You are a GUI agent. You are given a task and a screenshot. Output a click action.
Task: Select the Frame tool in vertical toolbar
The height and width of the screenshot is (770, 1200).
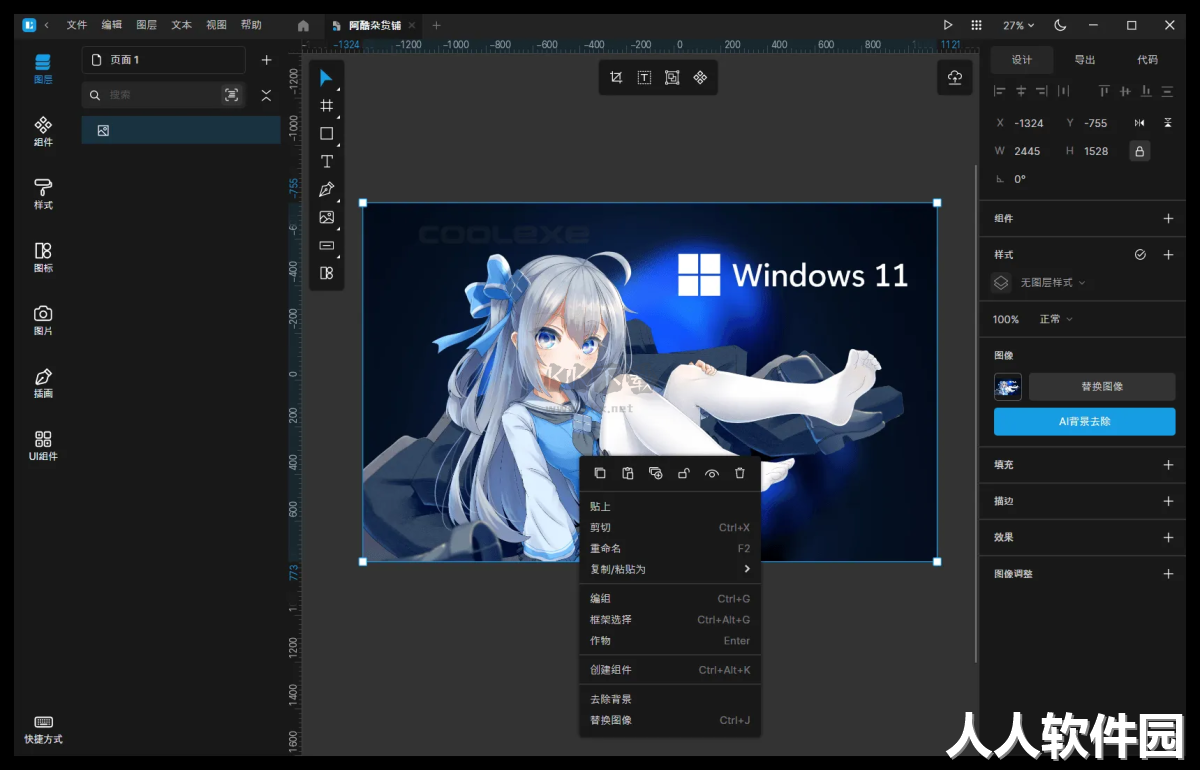(x=326, y=105)
